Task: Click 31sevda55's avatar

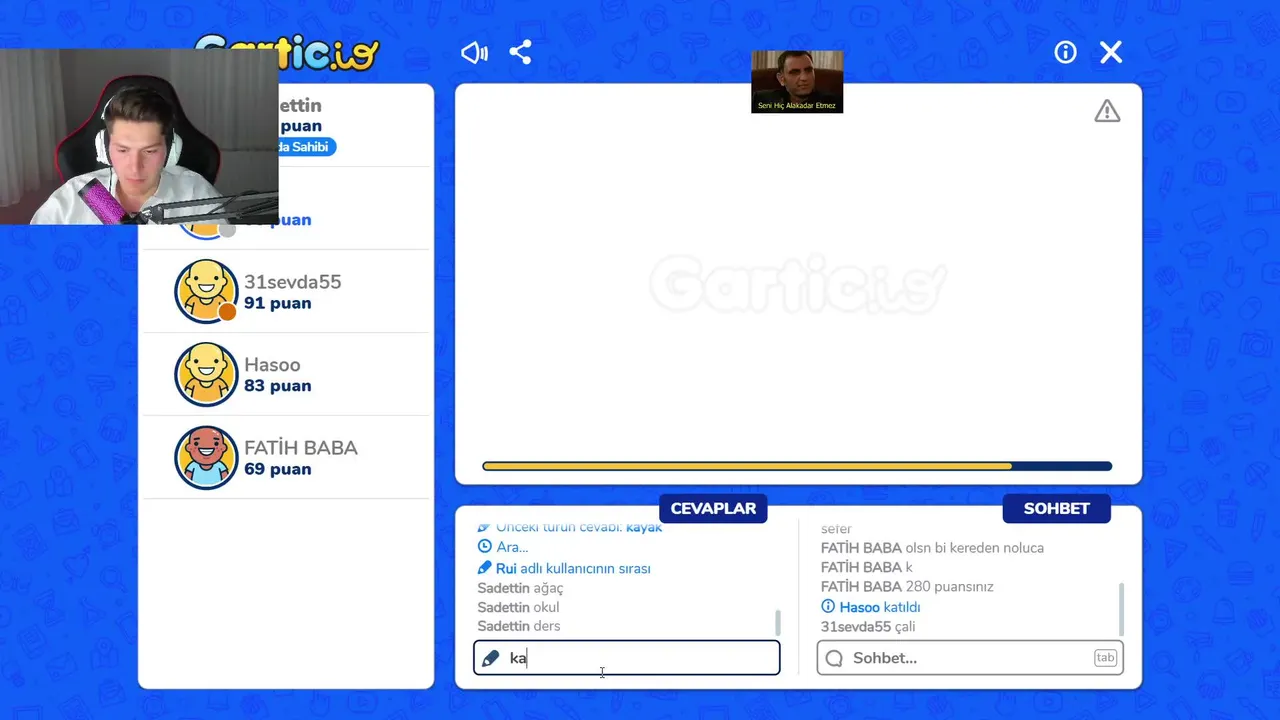Action: coord(206,291)
